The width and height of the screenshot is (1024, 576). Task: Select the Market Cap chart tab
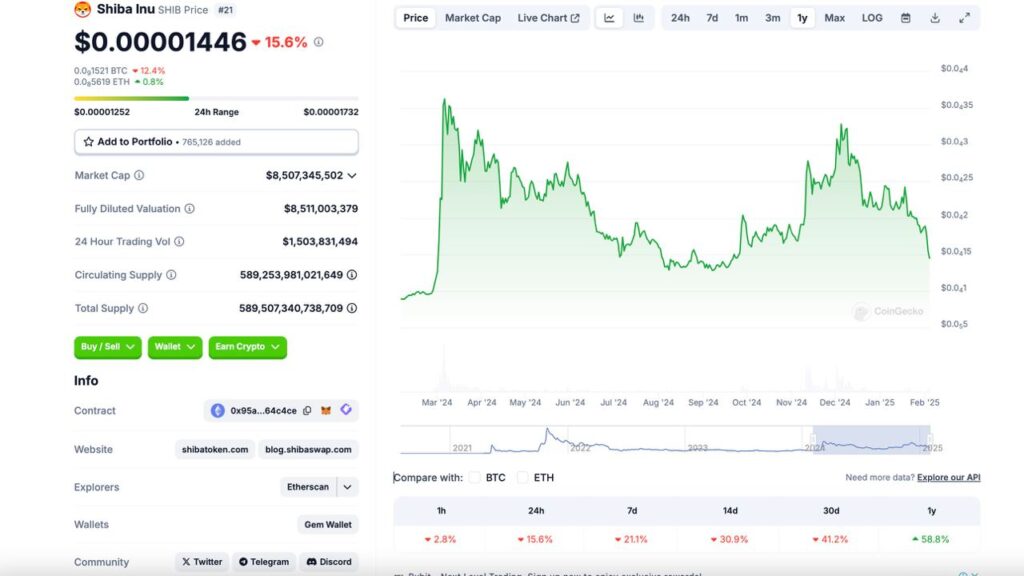[x=473, y=18]
